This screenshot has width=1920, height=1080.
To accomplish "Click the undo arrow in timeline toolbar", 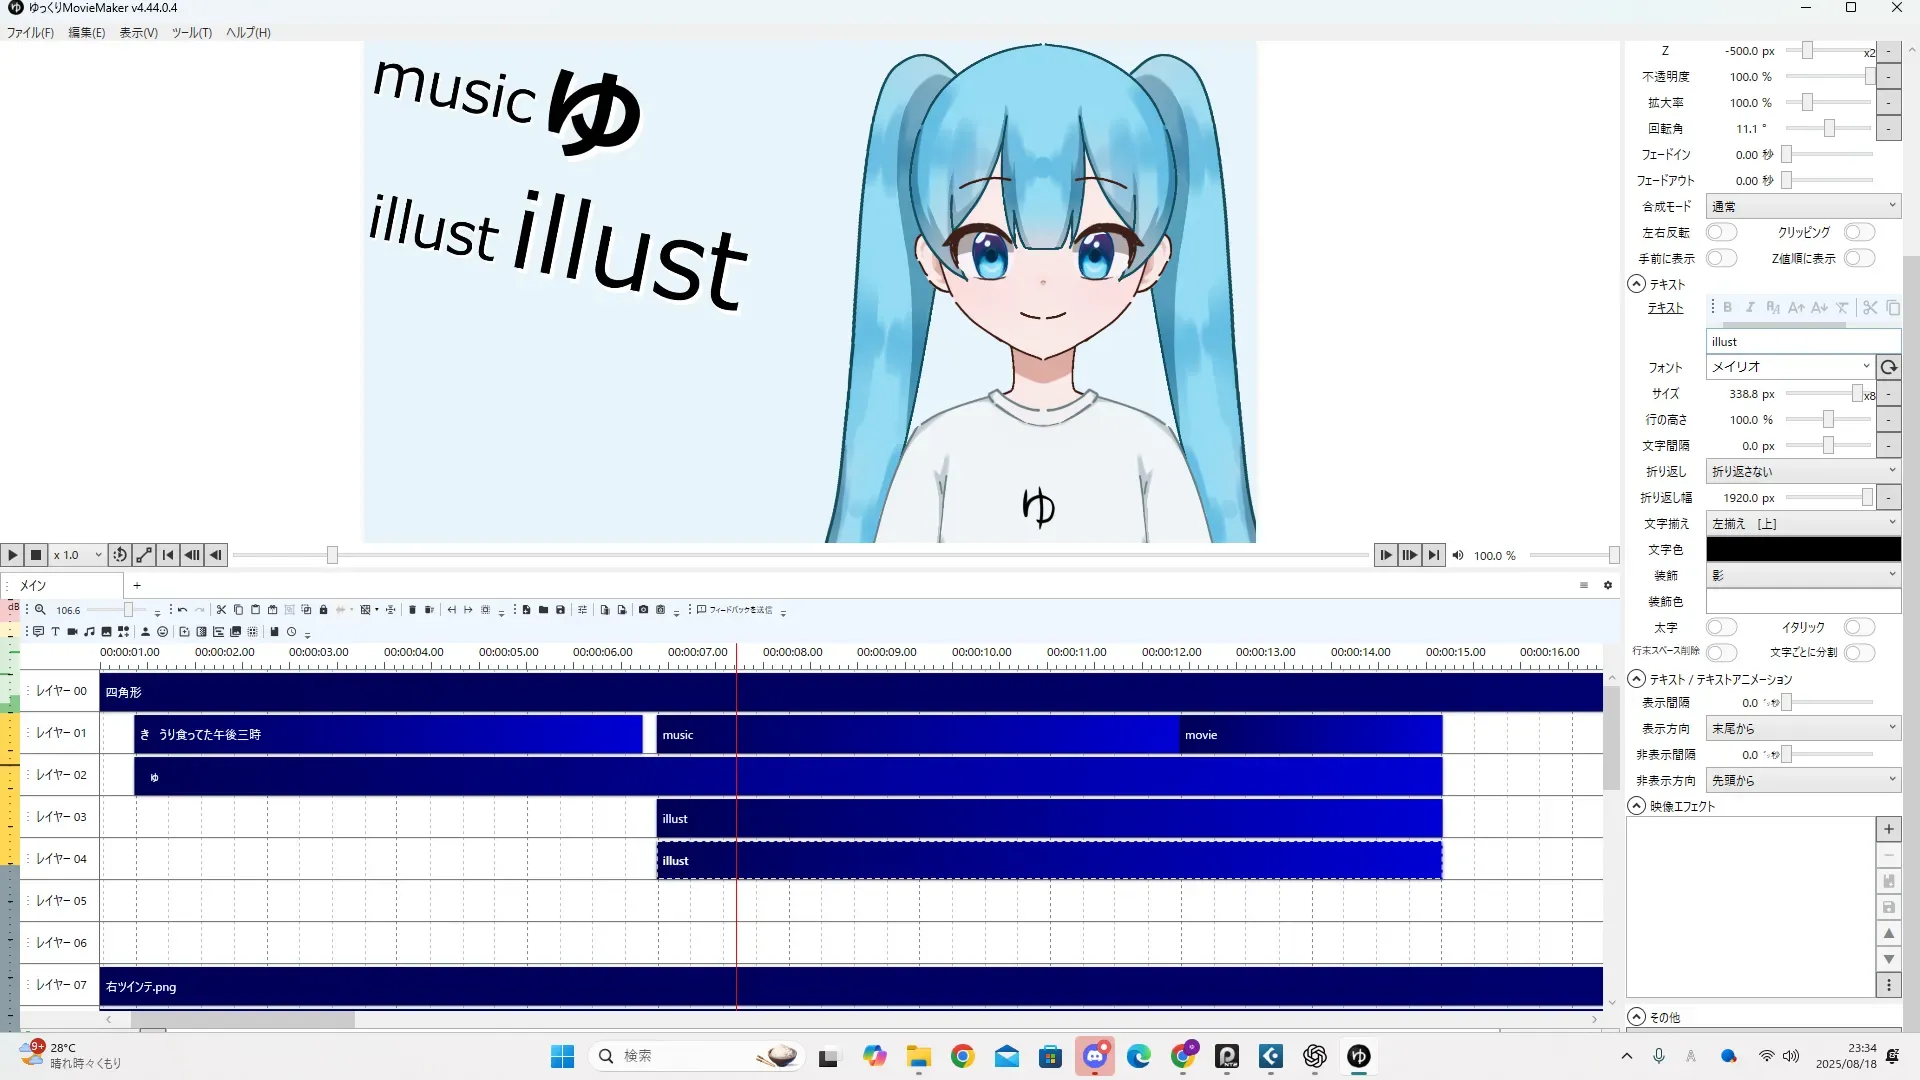I will [x=182, y=610].
